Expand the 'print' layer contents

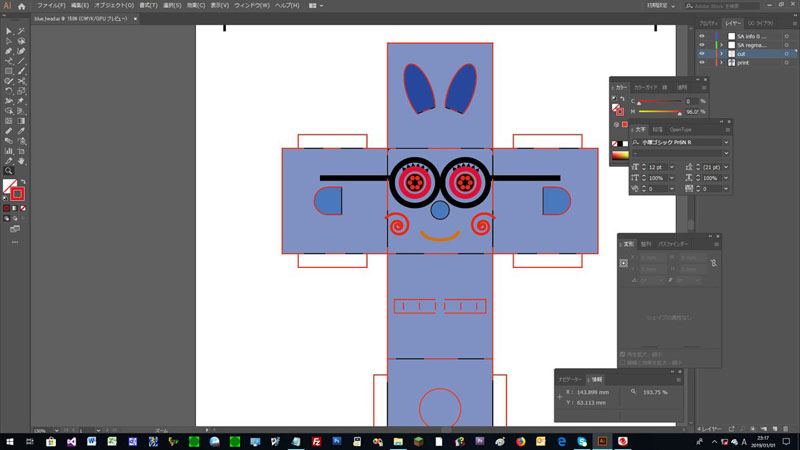[721, 62]
